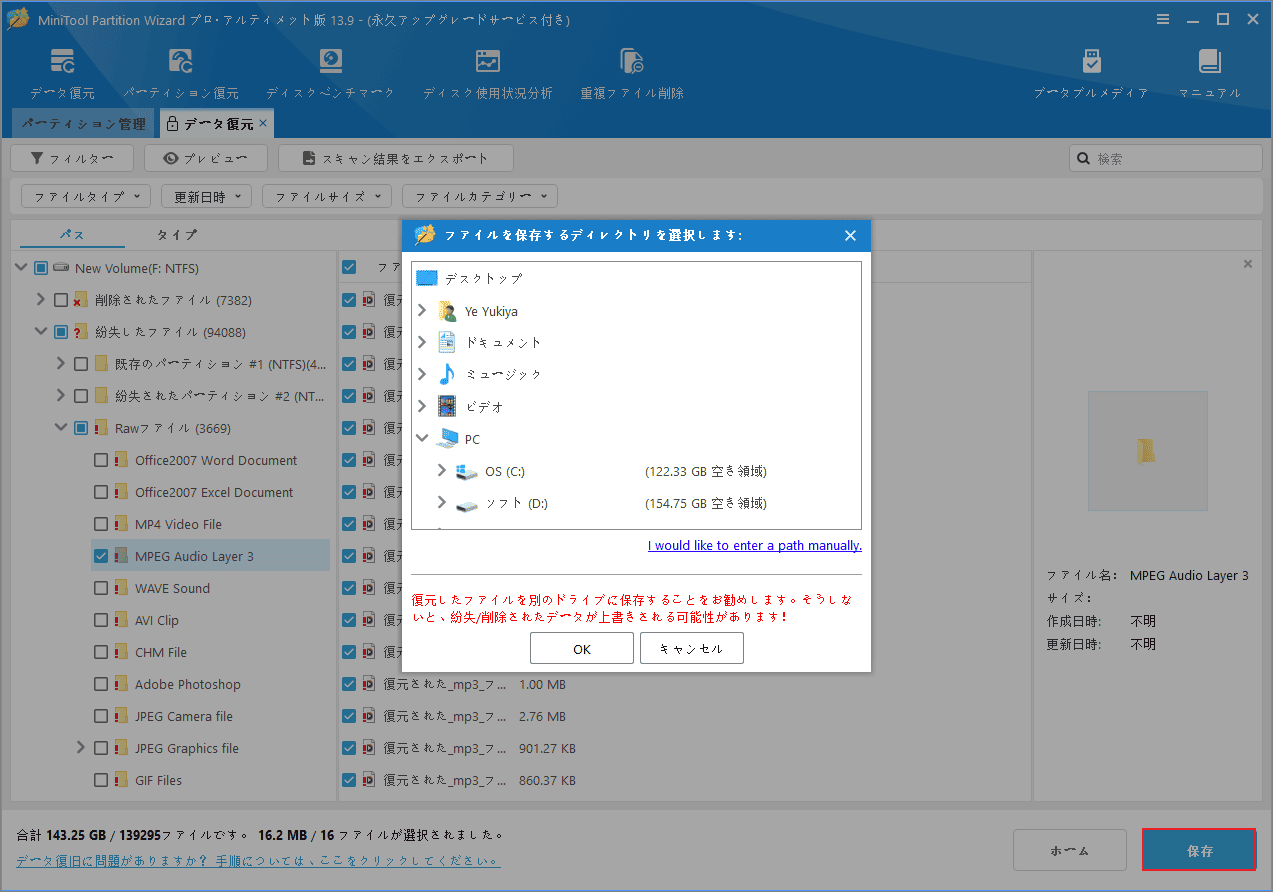The width and height of the screenshot is (1273, 892).
Task: Open the 重複ファイル削除 tool icon
Action: click(632, 62)
